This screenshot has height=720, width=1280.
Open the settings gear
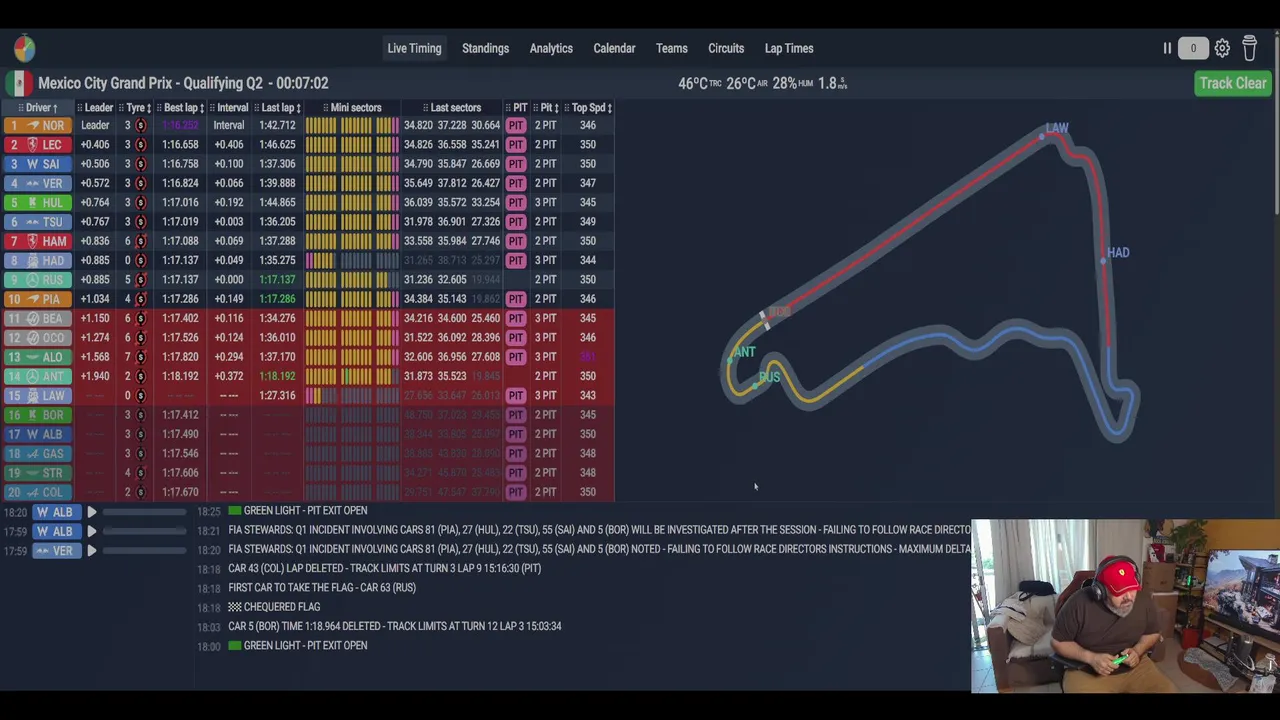(x=1222, y=48)
